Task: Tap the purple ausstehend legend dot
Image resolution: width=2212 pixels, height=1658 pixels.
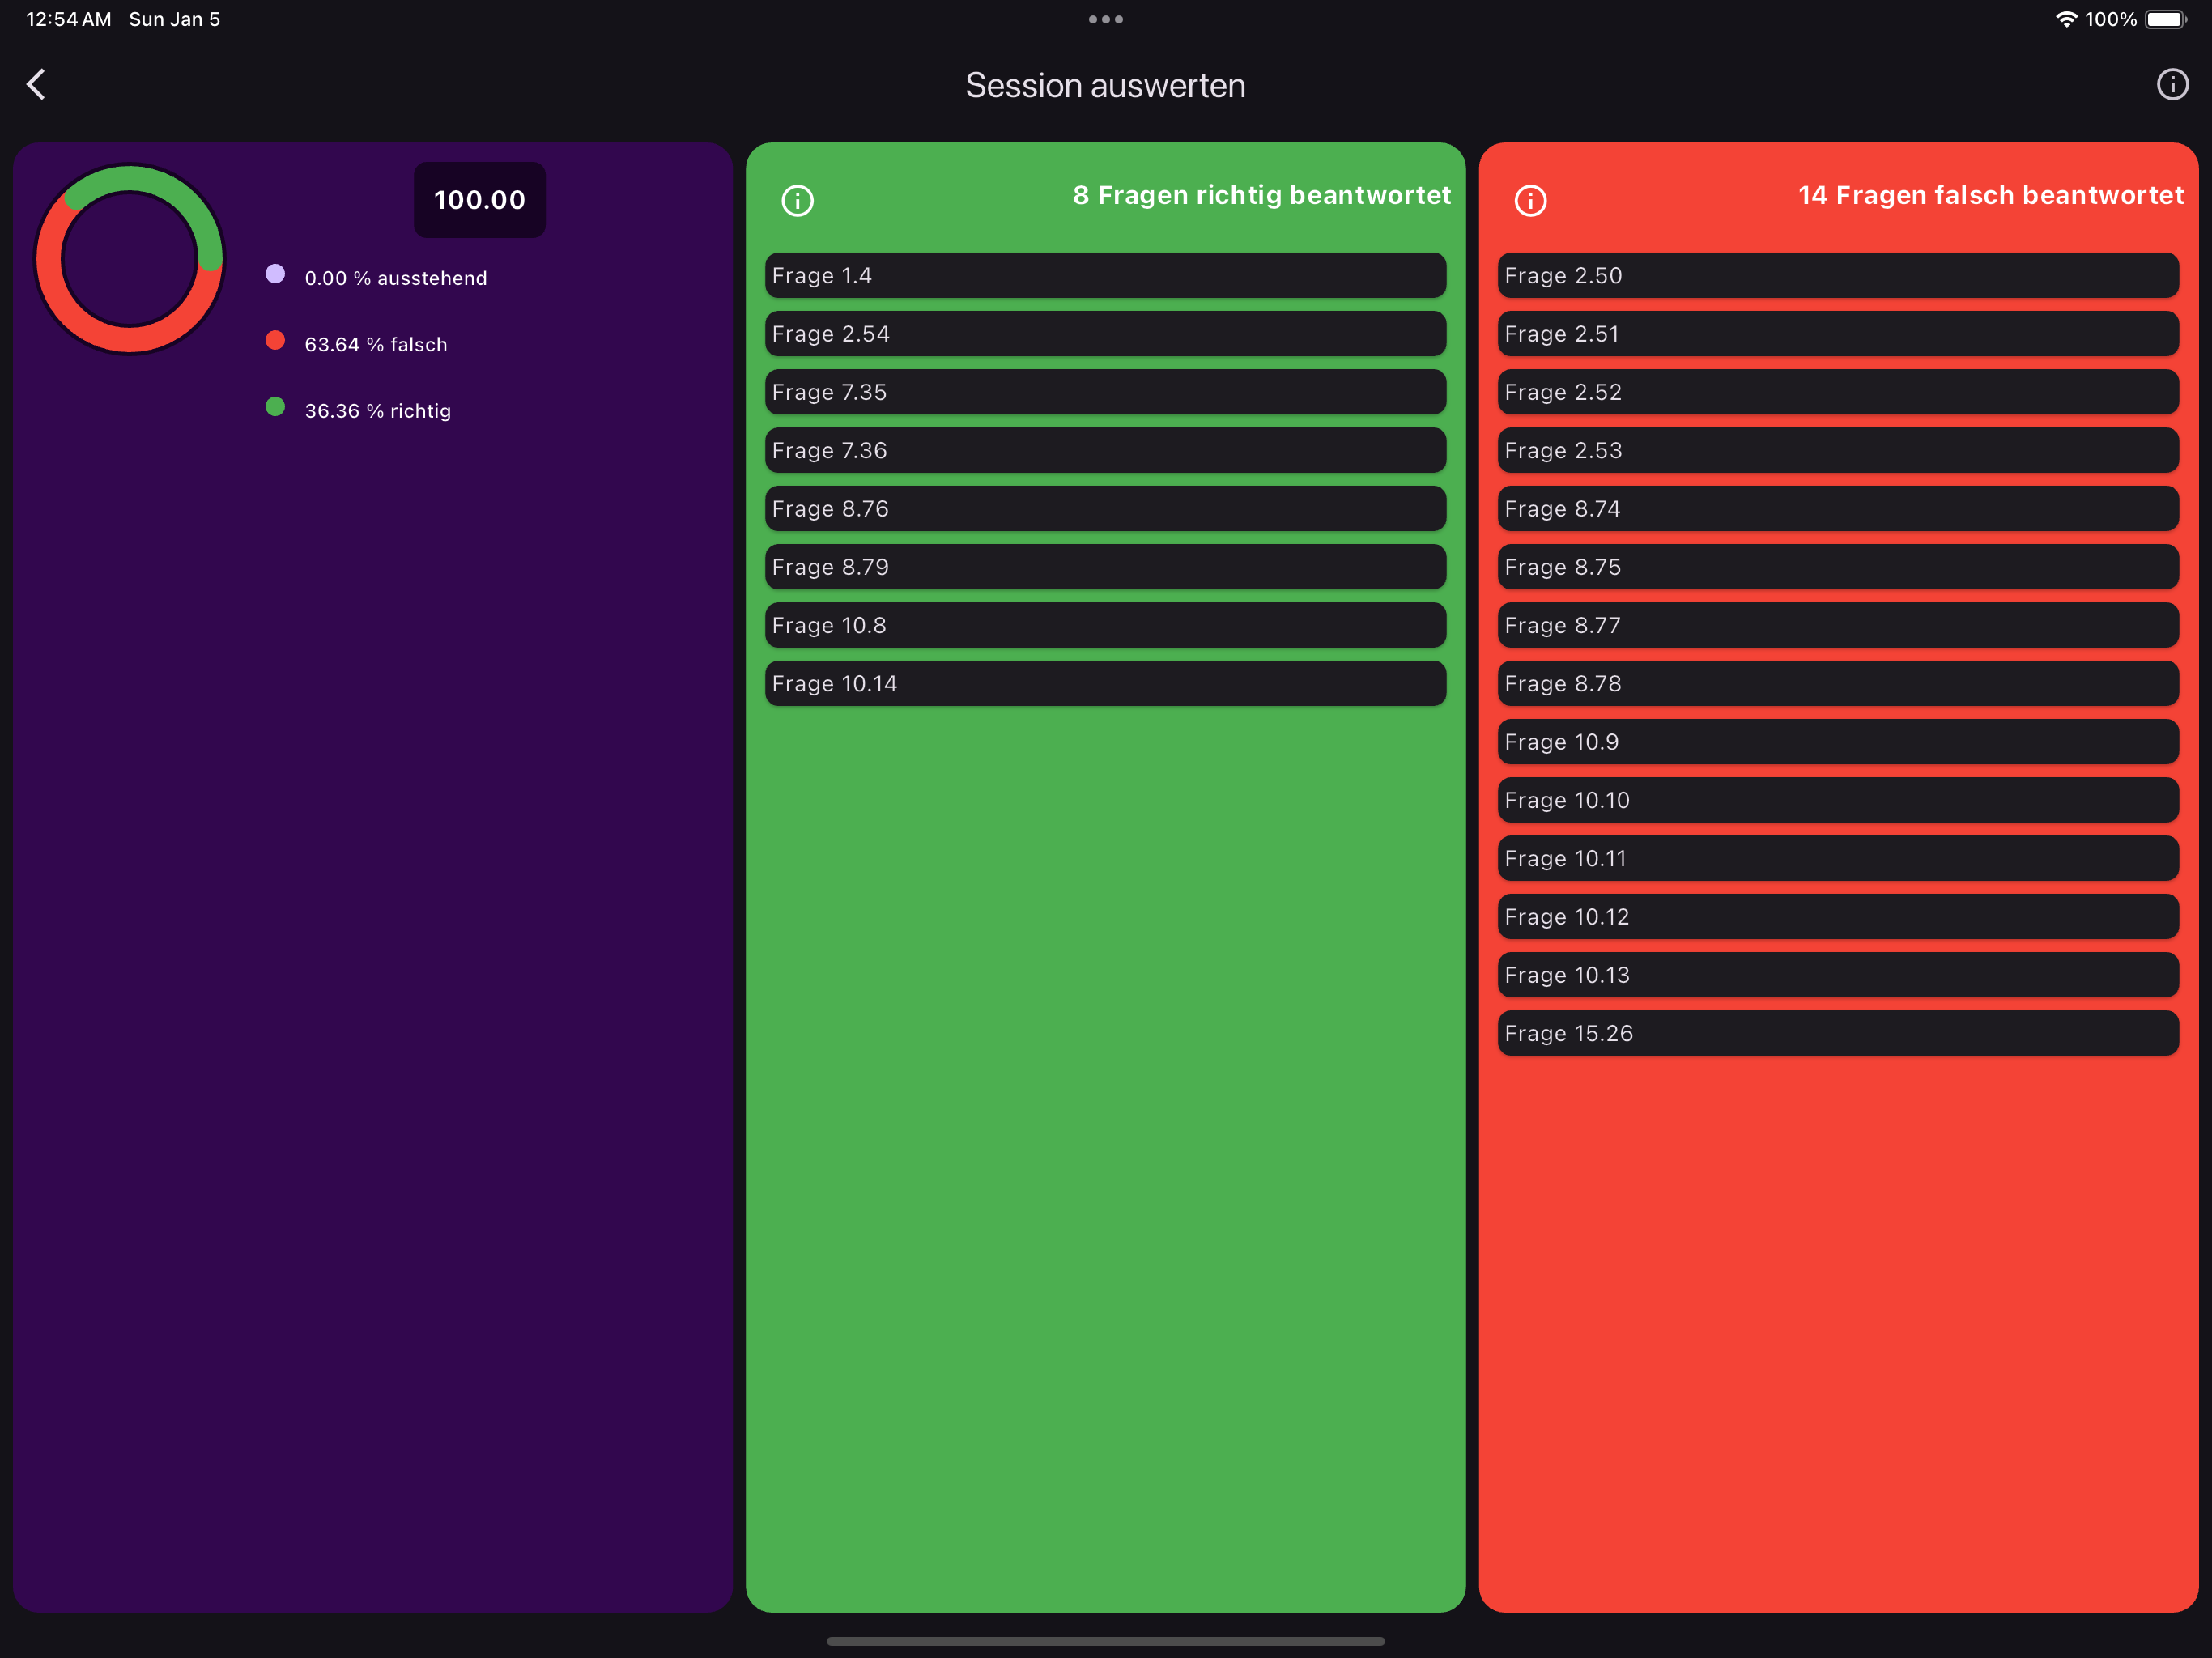Action: click(275, 274)
